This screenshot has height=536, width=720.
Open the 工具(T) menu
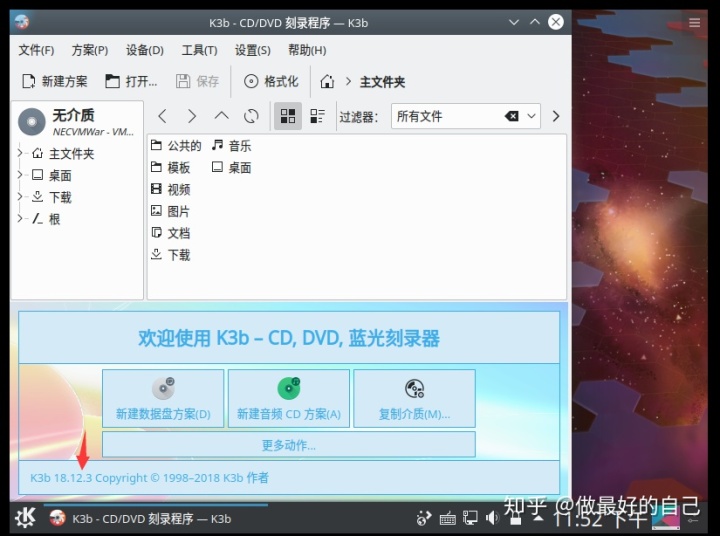click(199, 50)
